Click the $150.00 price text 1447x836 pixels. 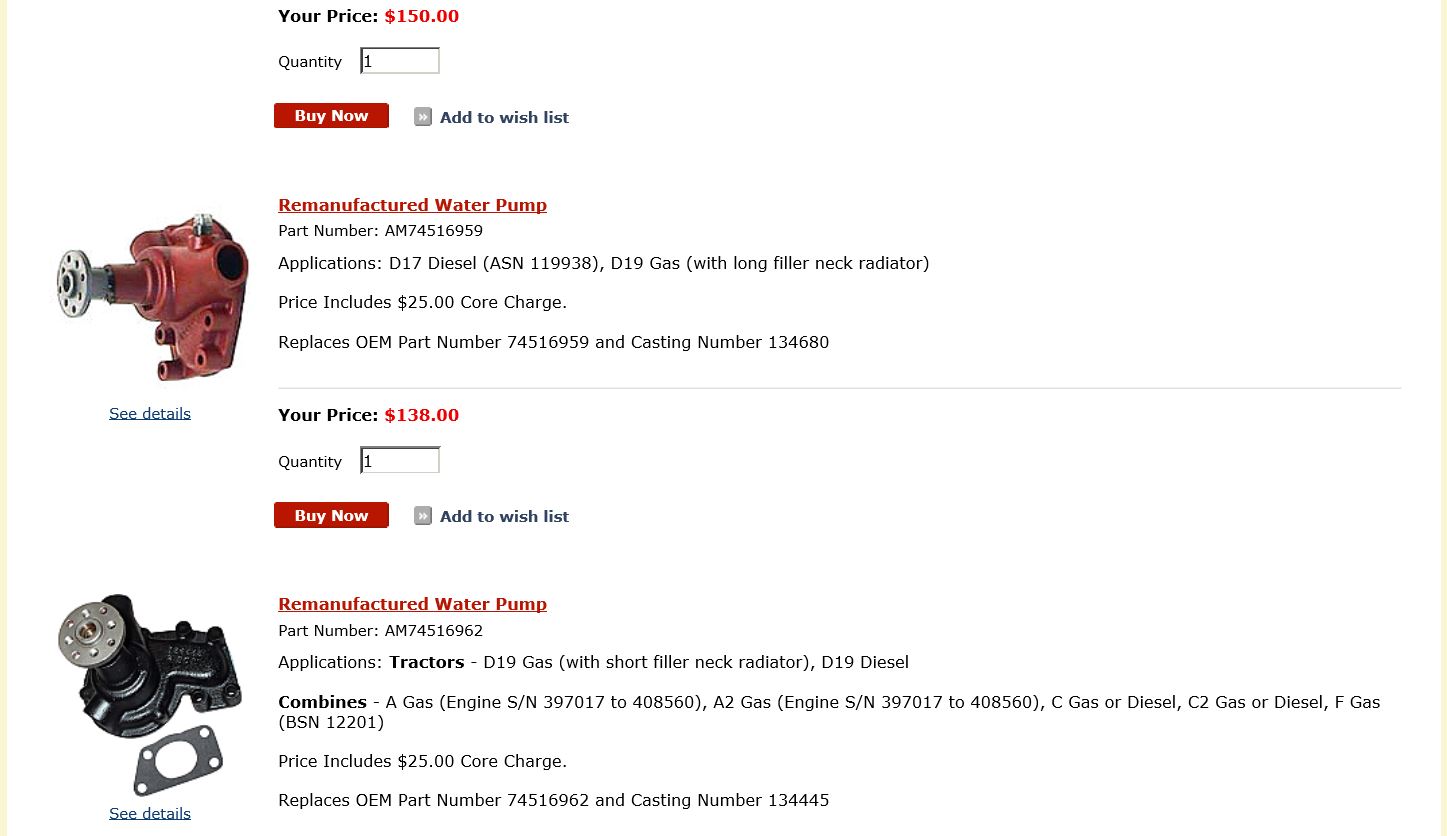point(422,16)
